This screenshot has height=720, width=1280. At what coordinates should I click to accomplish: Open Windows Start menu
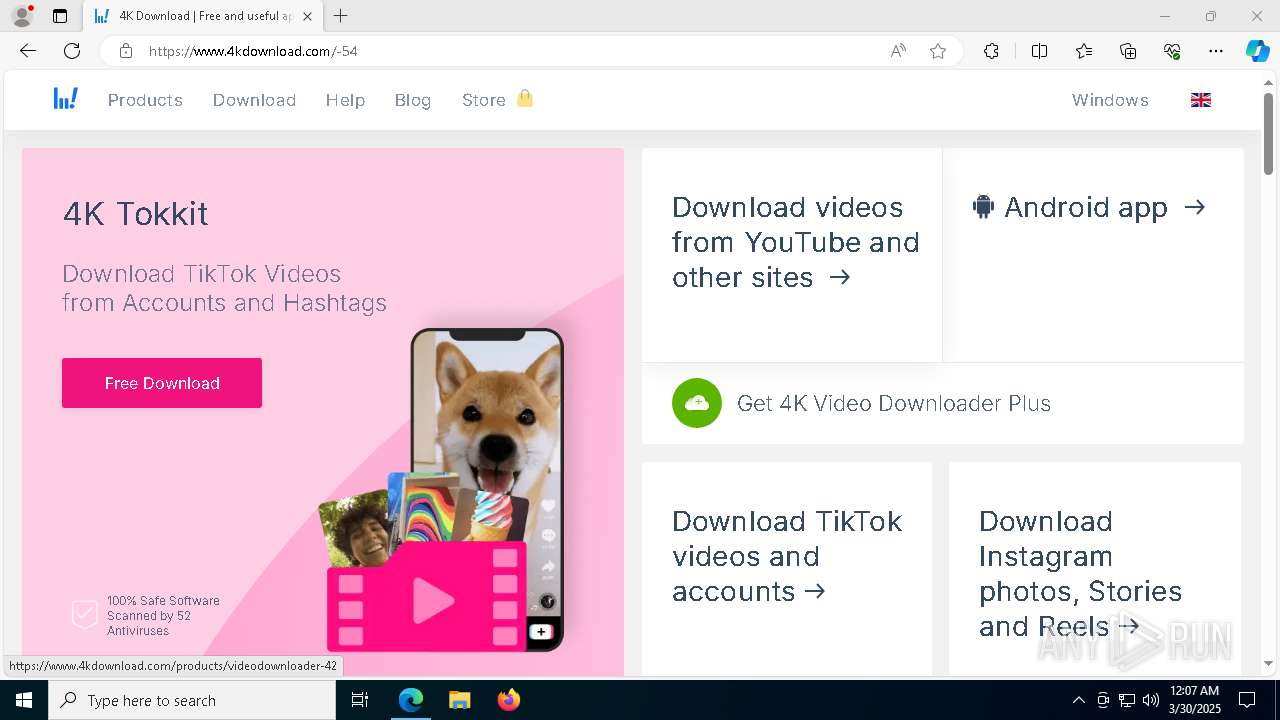[24, 700]
